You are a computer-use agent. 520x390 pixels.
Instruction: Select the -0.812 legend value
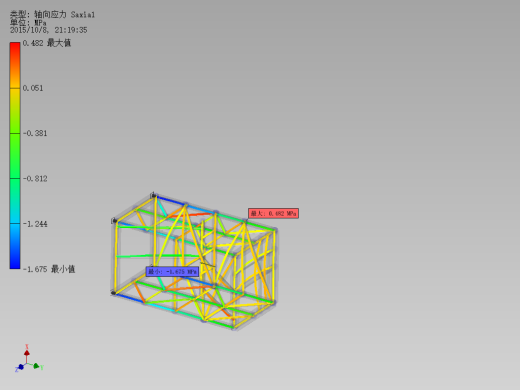coord(35,179)
